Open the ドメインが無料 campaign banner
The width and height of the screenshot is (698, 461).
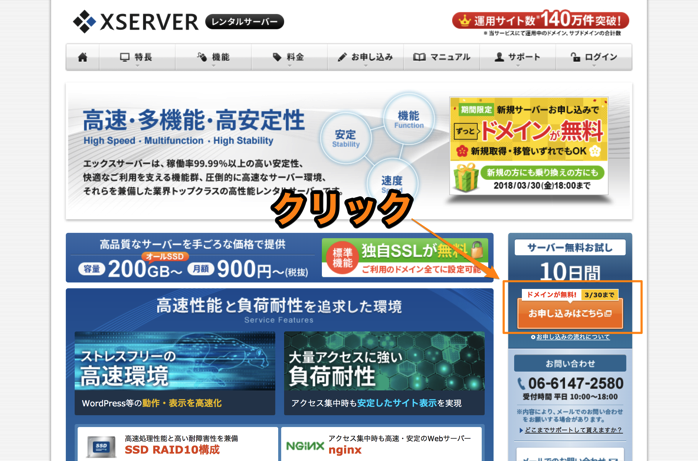pyautogui.click(x=529, y=146)
